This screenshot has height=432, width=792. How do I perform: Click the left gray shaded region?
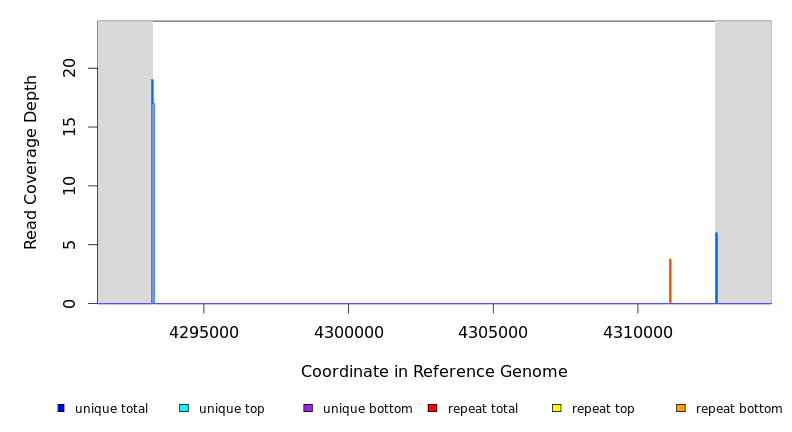(124, 160)
